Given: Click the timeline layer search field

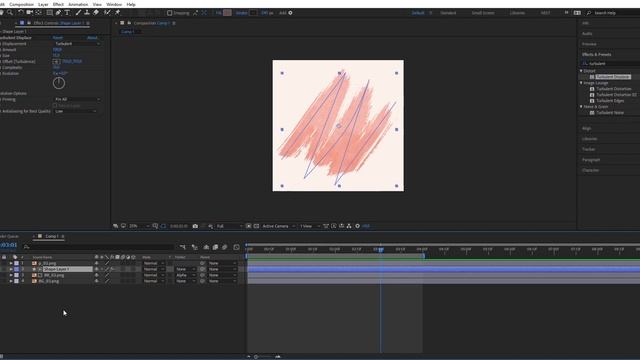Looking at the screenshot, I should tap(100, 247).
